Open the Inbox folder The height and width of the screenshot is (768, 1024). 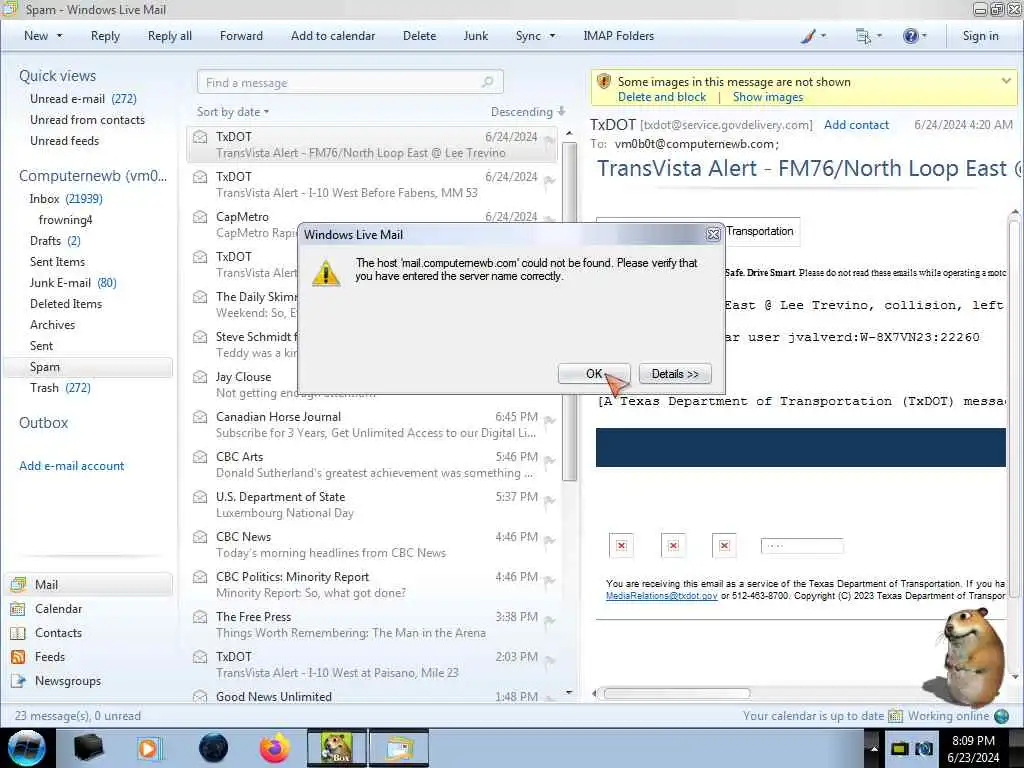pos(66,199)
